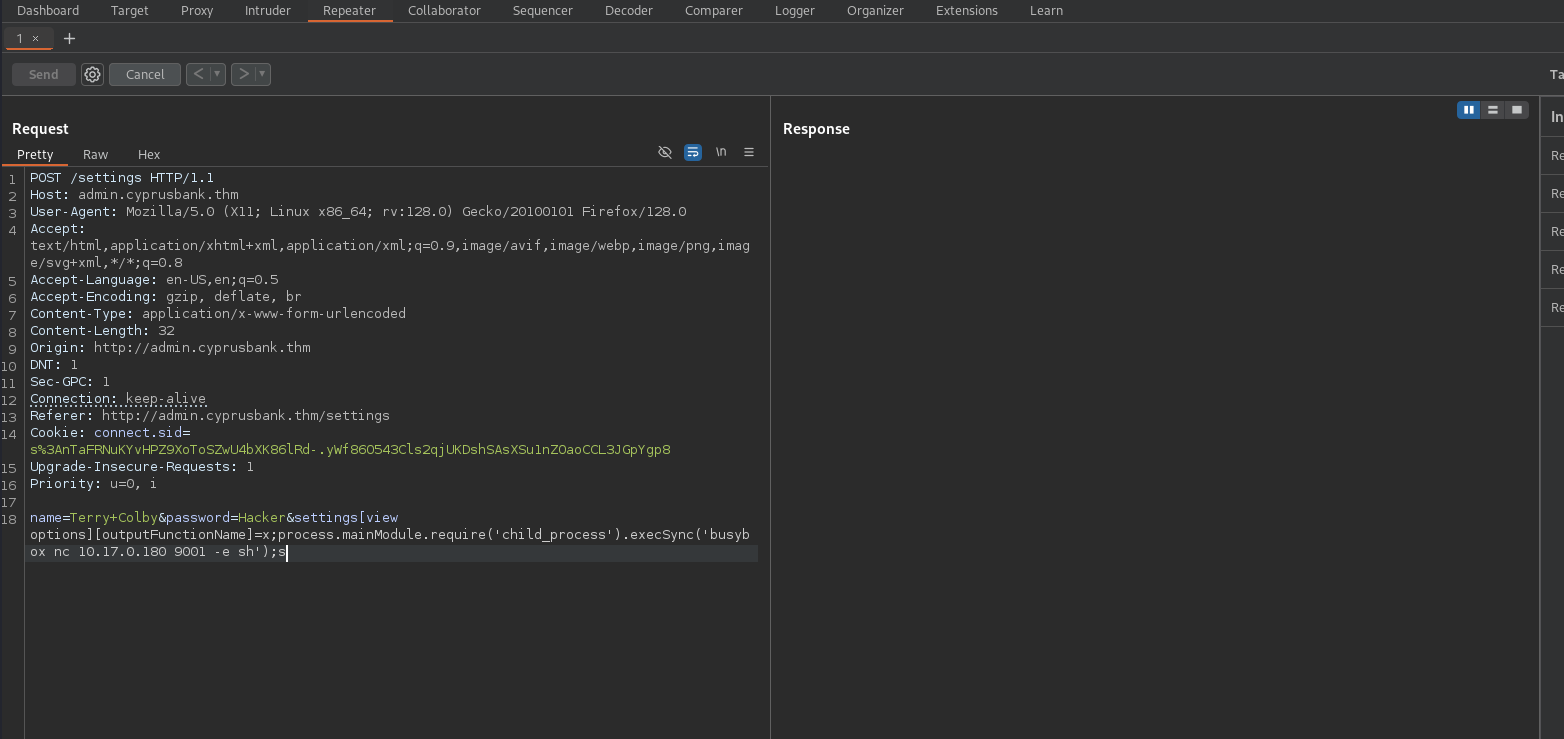Select side-by-side layout icon
The height and width of the screenshot is (739, 1564).
click(x=1468, y=110)
